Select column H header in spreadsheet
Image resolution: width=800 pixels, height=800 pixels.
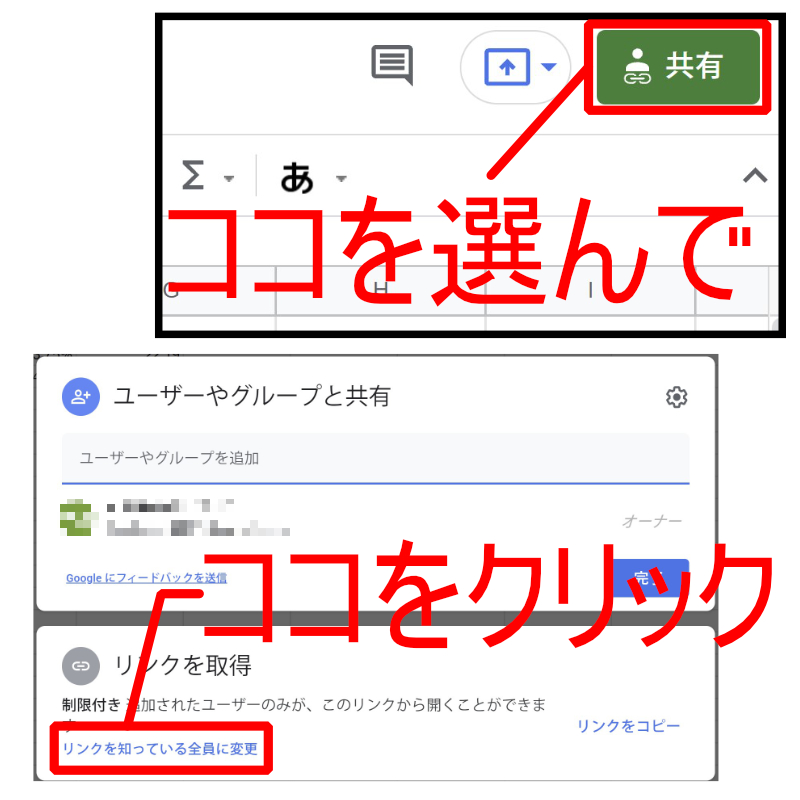coord(381,289)
